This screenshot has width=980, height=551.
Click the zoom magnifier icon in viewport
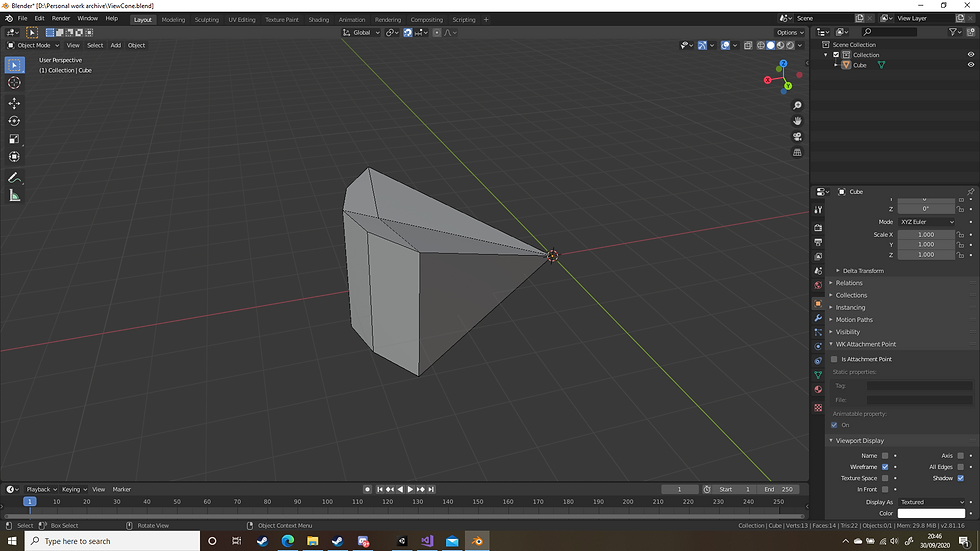(x=797, y=105)
